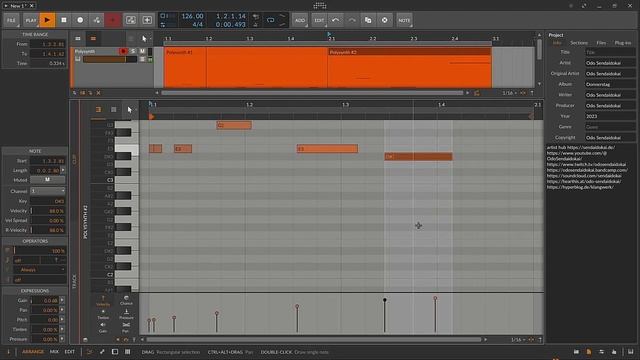Select the Pressure expression lane icon

126,314
